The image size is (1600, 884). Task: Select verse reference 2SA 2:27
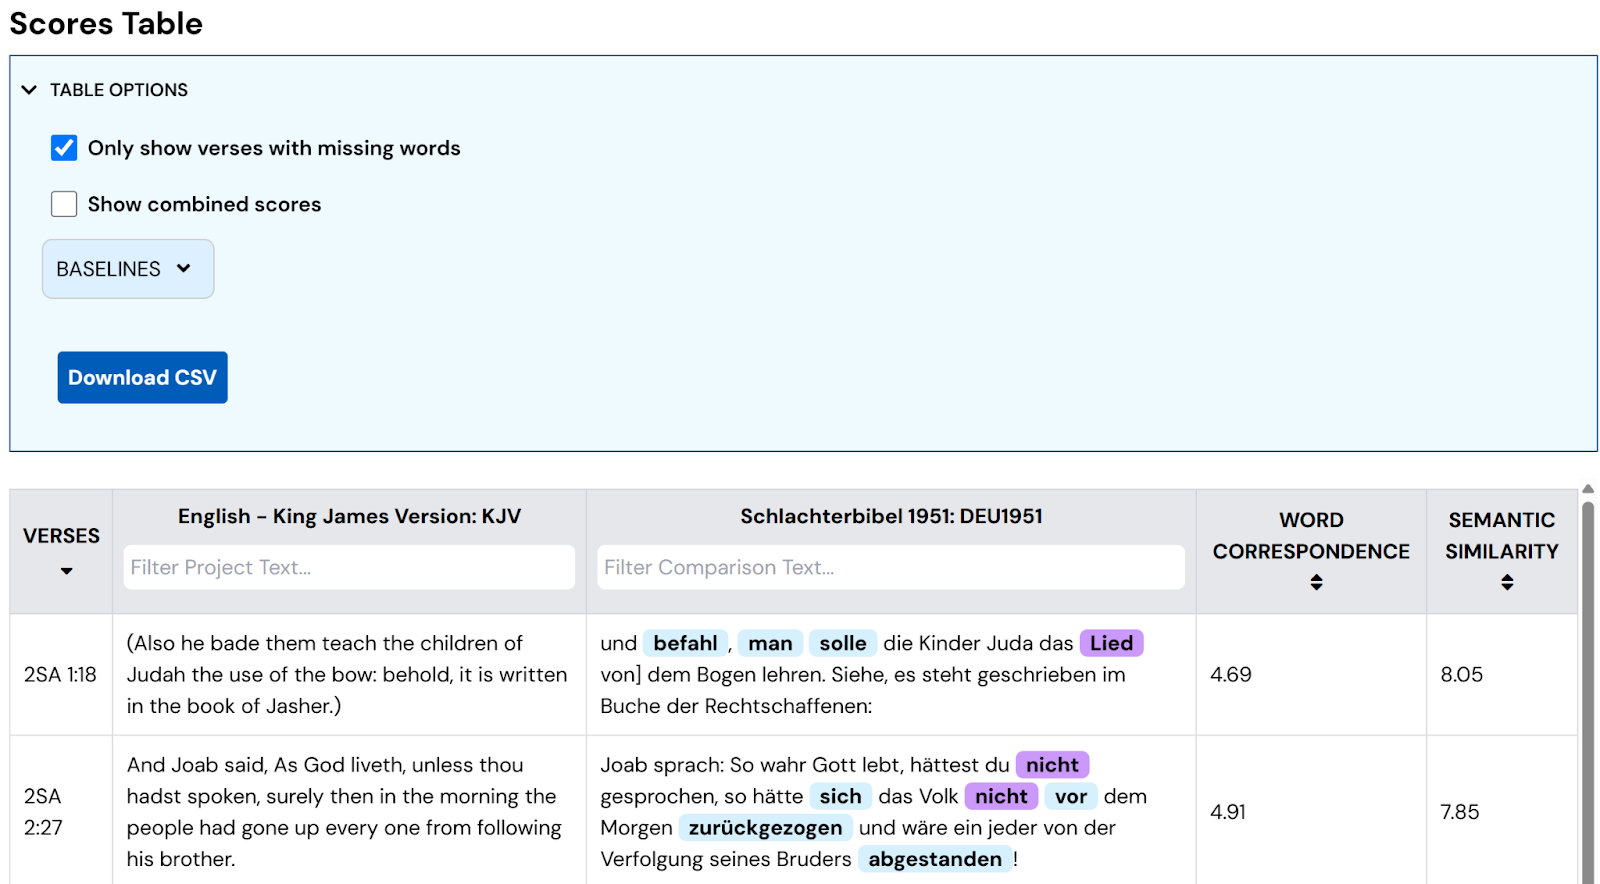pos(43,812)
